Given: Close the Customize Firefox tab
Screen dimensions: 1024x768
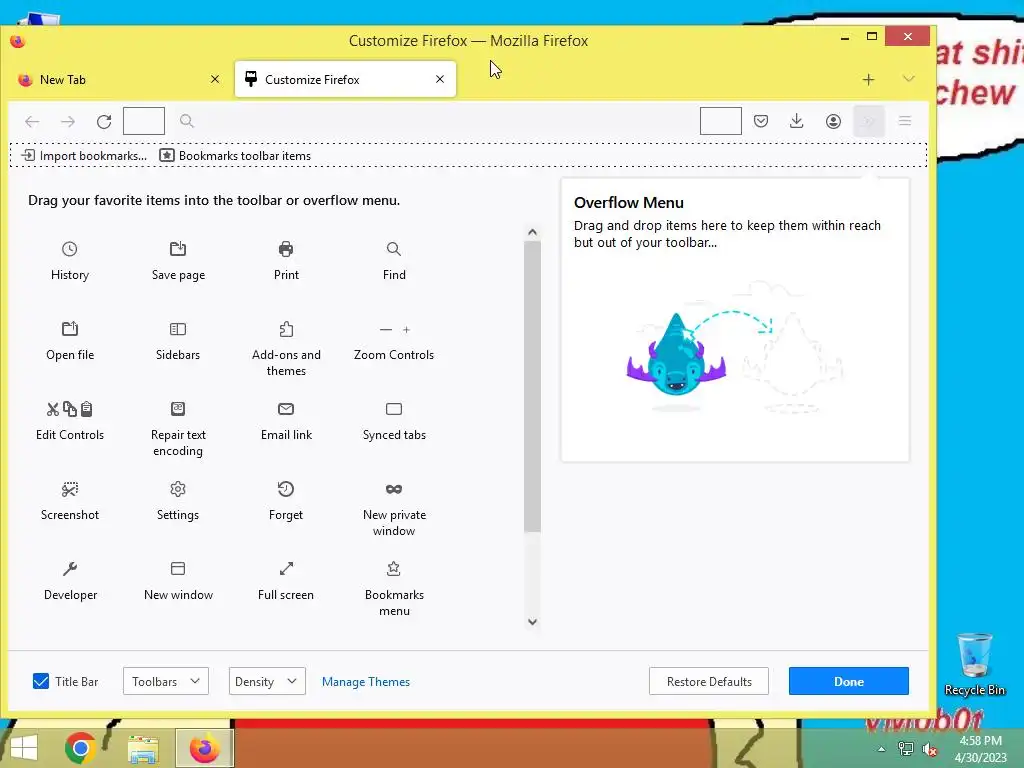Looking at the screenshot, I should click(440, 79).
